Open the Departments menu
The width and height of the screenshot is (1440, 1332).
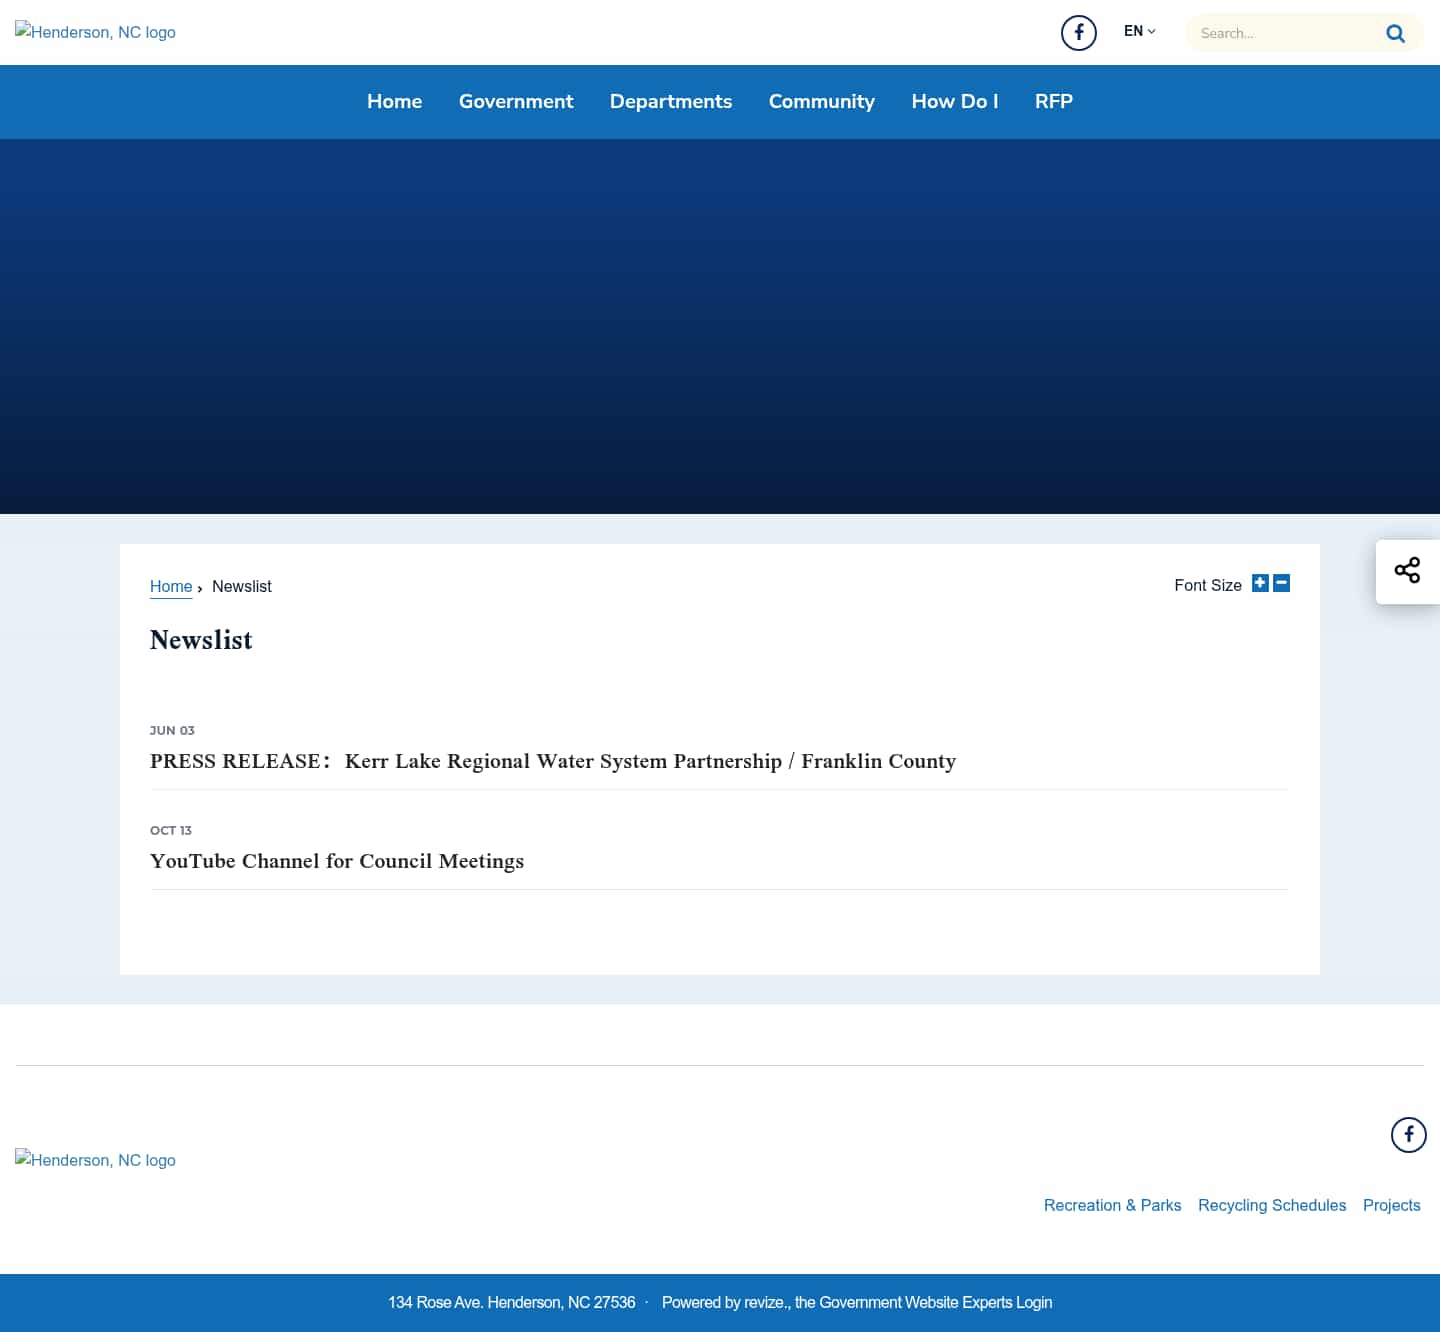(x=671, y=101)
